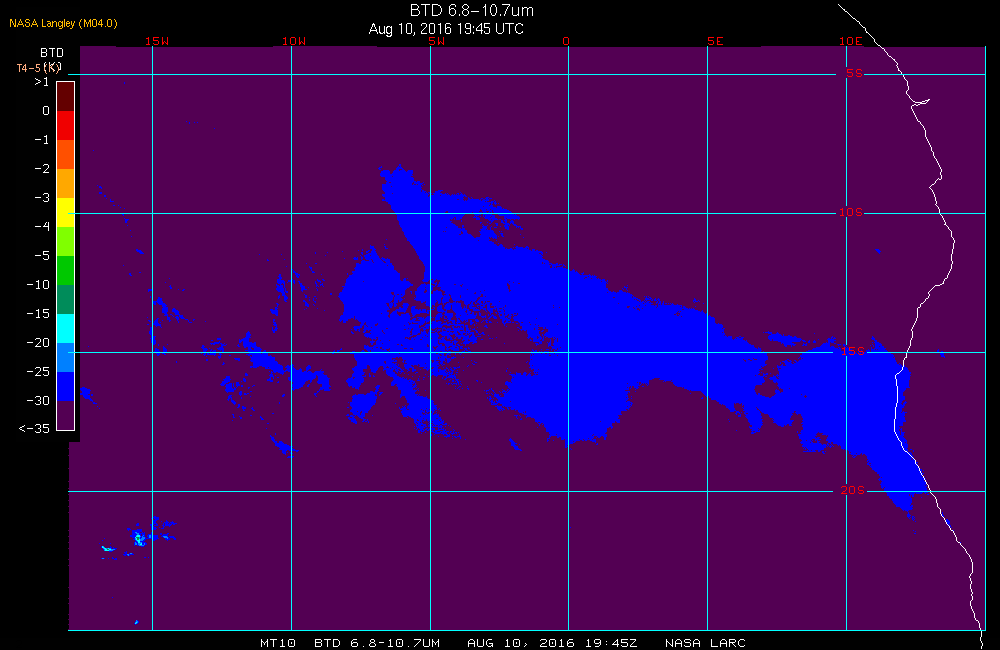Click the 15W longitude label
1000x650 pixels.
coord(157,41)
